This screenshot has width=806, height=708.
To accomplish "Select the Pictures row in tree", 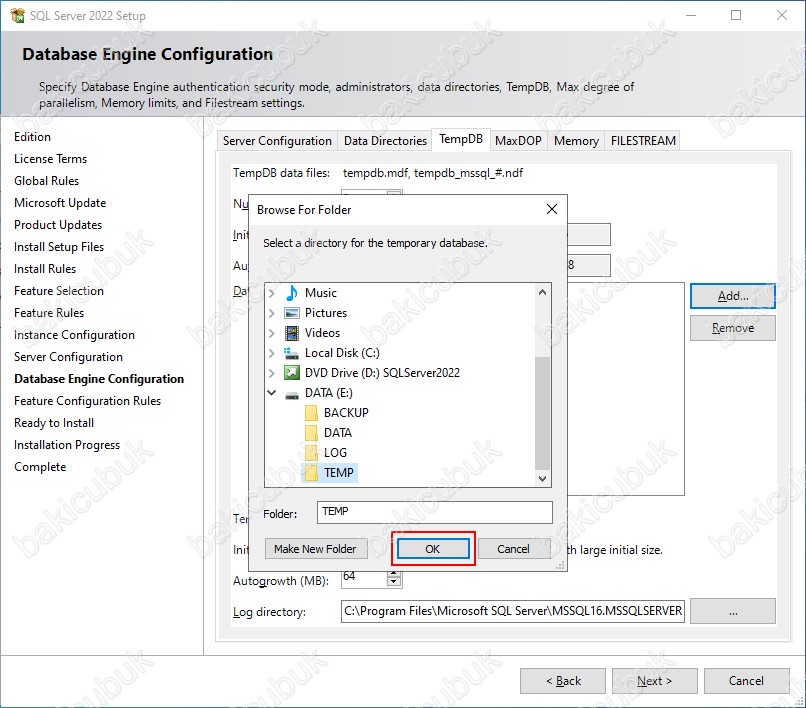I will [x=326, y=313].
